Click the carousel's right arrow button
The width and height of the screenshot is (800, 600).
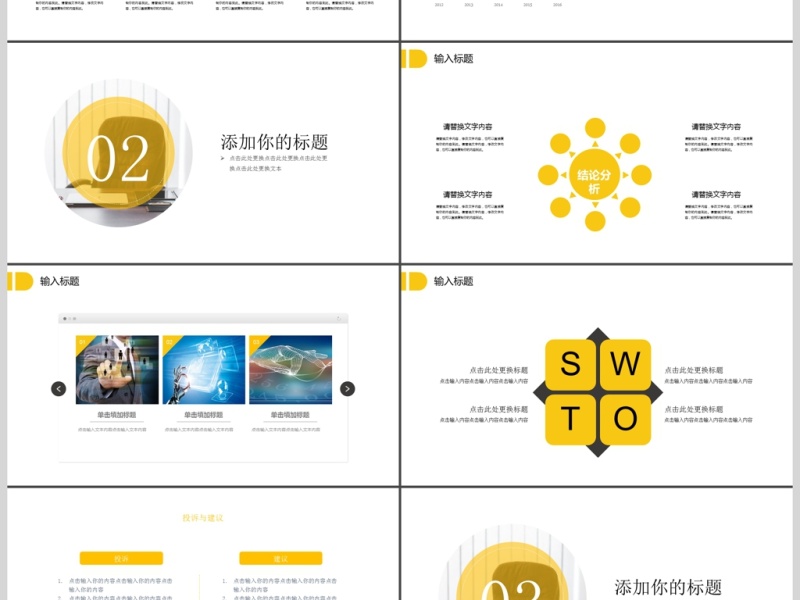click(x=347, y=389)
